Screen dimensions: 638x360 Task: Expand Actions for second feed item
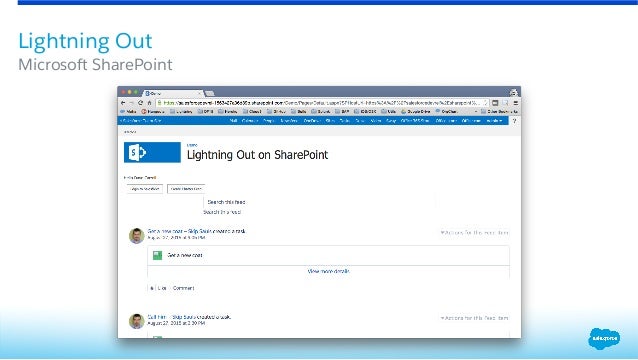point(474,318)
